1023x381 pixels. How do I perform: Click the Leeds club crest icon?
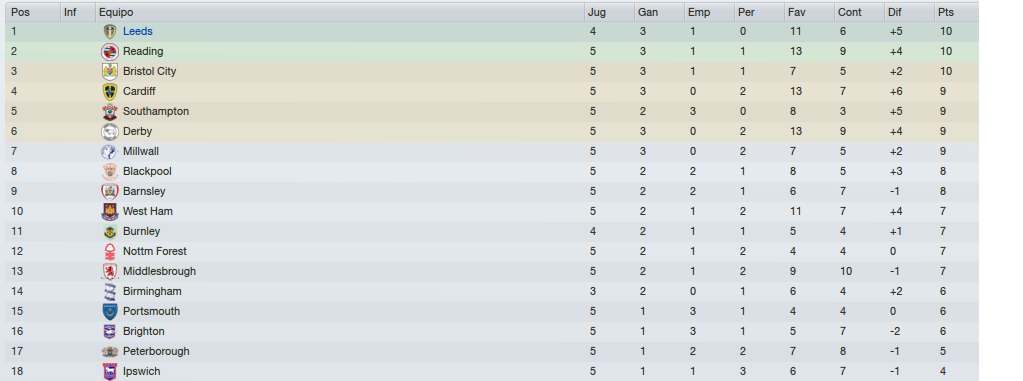point(110,31)
